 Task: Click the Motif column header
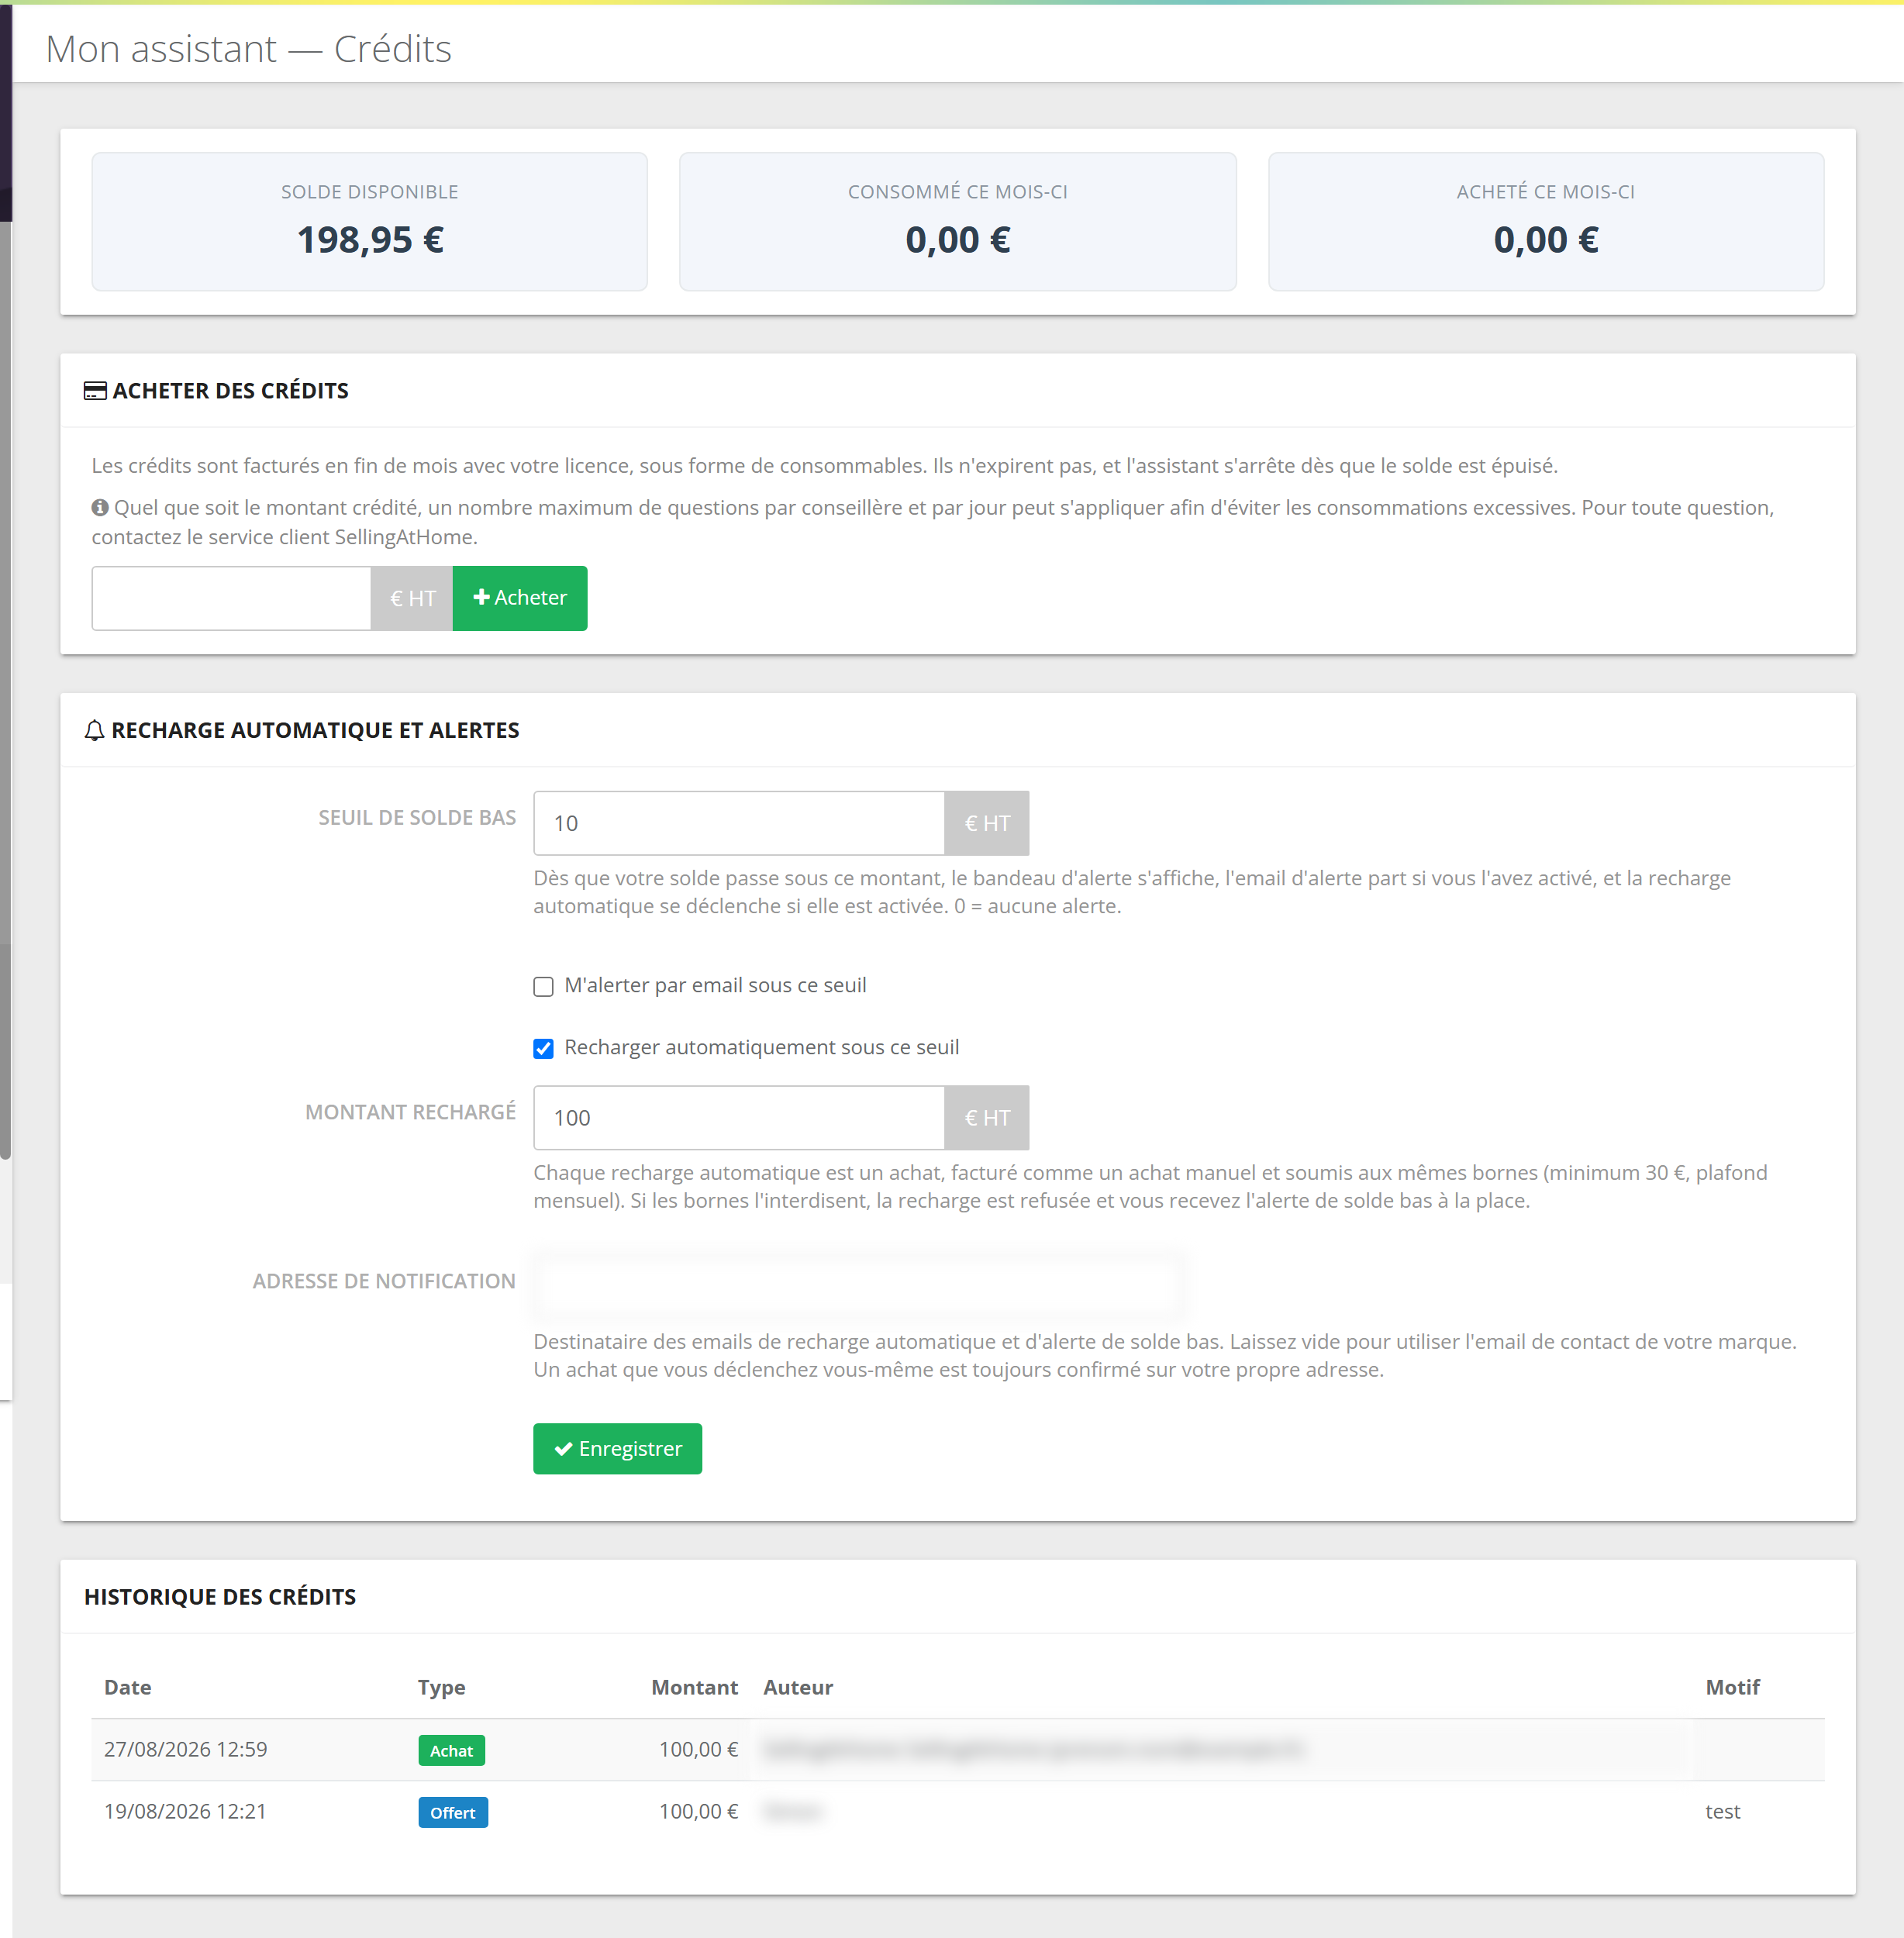click(1733, 1688)
